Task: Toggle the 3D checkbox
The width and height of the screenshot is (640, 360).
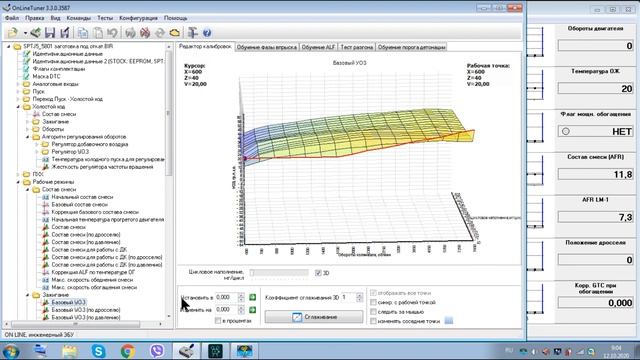Action: pos(318,273)
